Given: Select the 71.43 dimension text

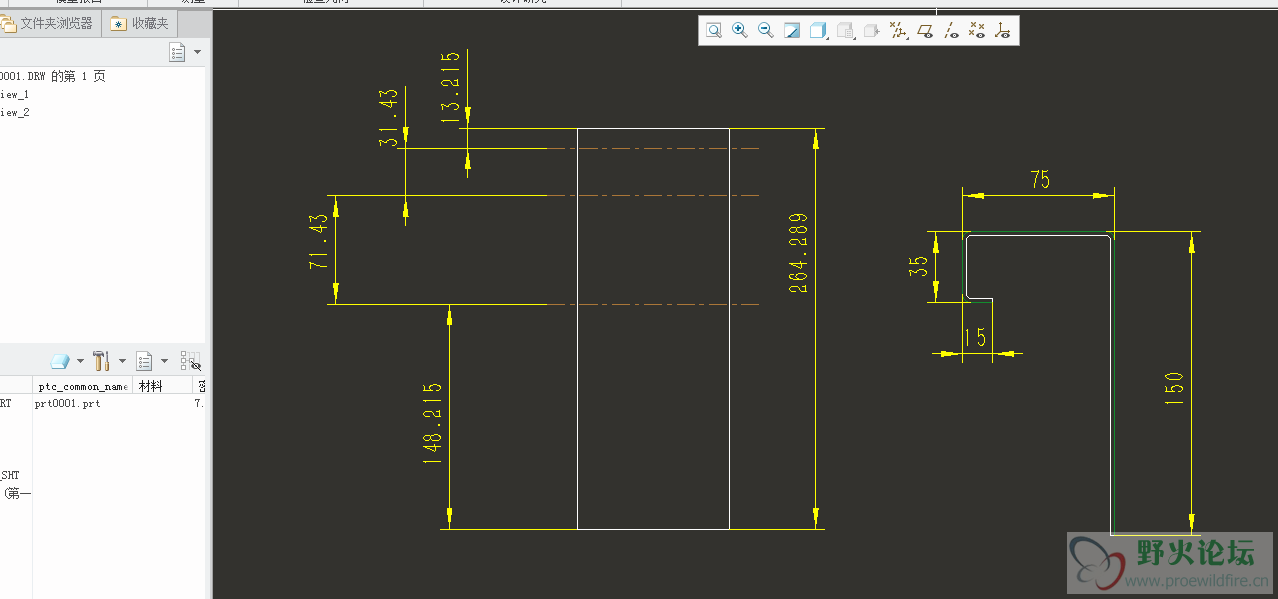Looking at the screenshot, I should [318, 243].
